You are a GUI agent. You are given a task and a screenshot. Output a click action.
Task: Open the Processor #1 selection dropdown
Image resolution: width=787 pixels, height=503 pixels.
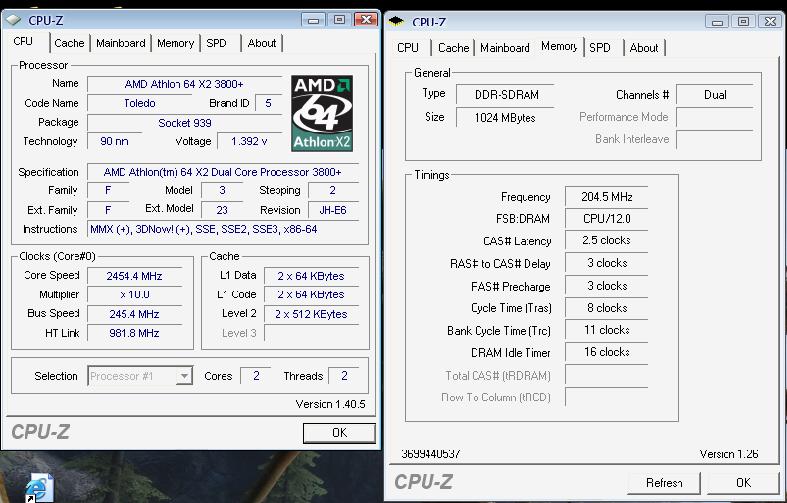pos(184,376)
